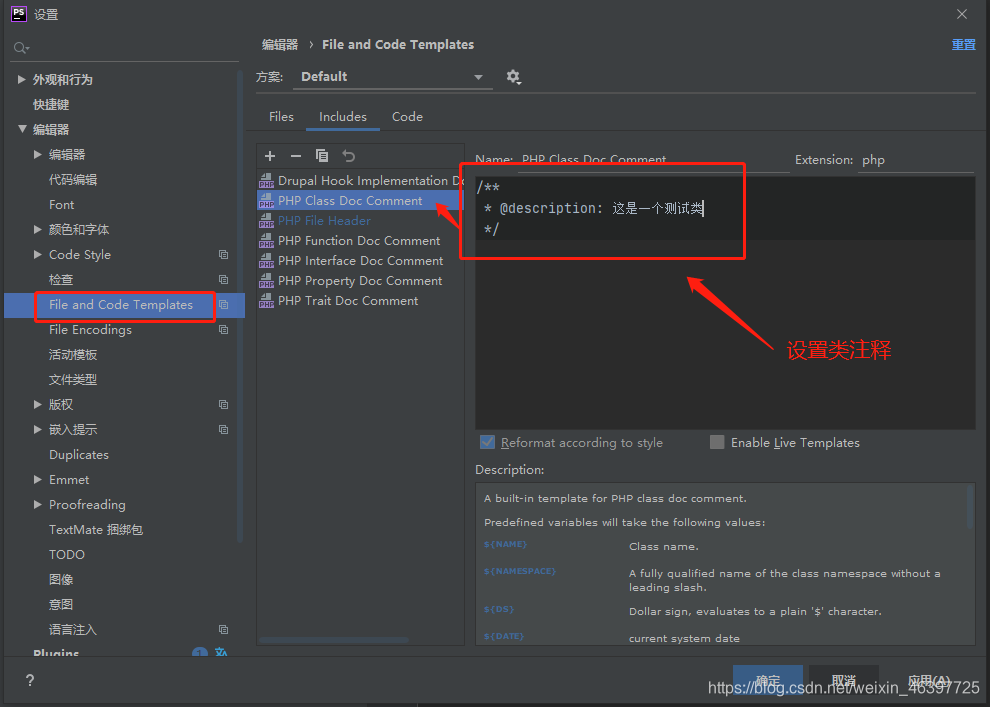The height and width of the screenshot is (707, 990).
Task: Open scheme options gear icon
Action: [513, 77]
